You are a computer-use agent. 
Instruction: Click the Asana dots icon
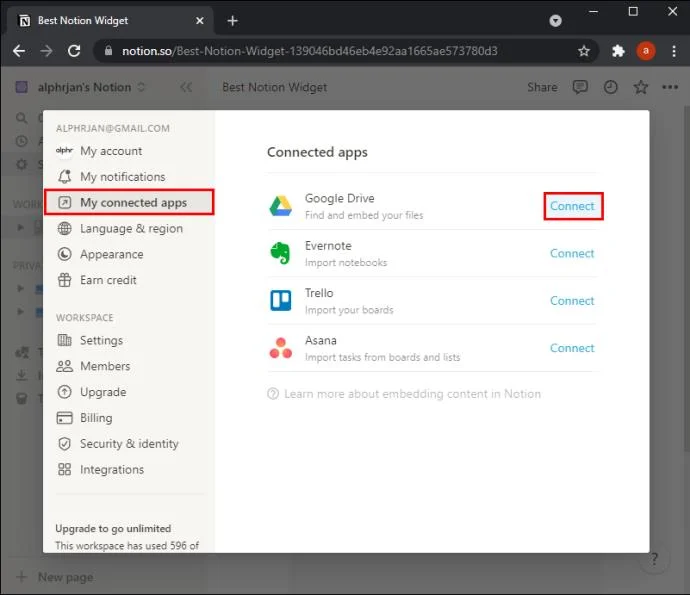pos(281,348)
